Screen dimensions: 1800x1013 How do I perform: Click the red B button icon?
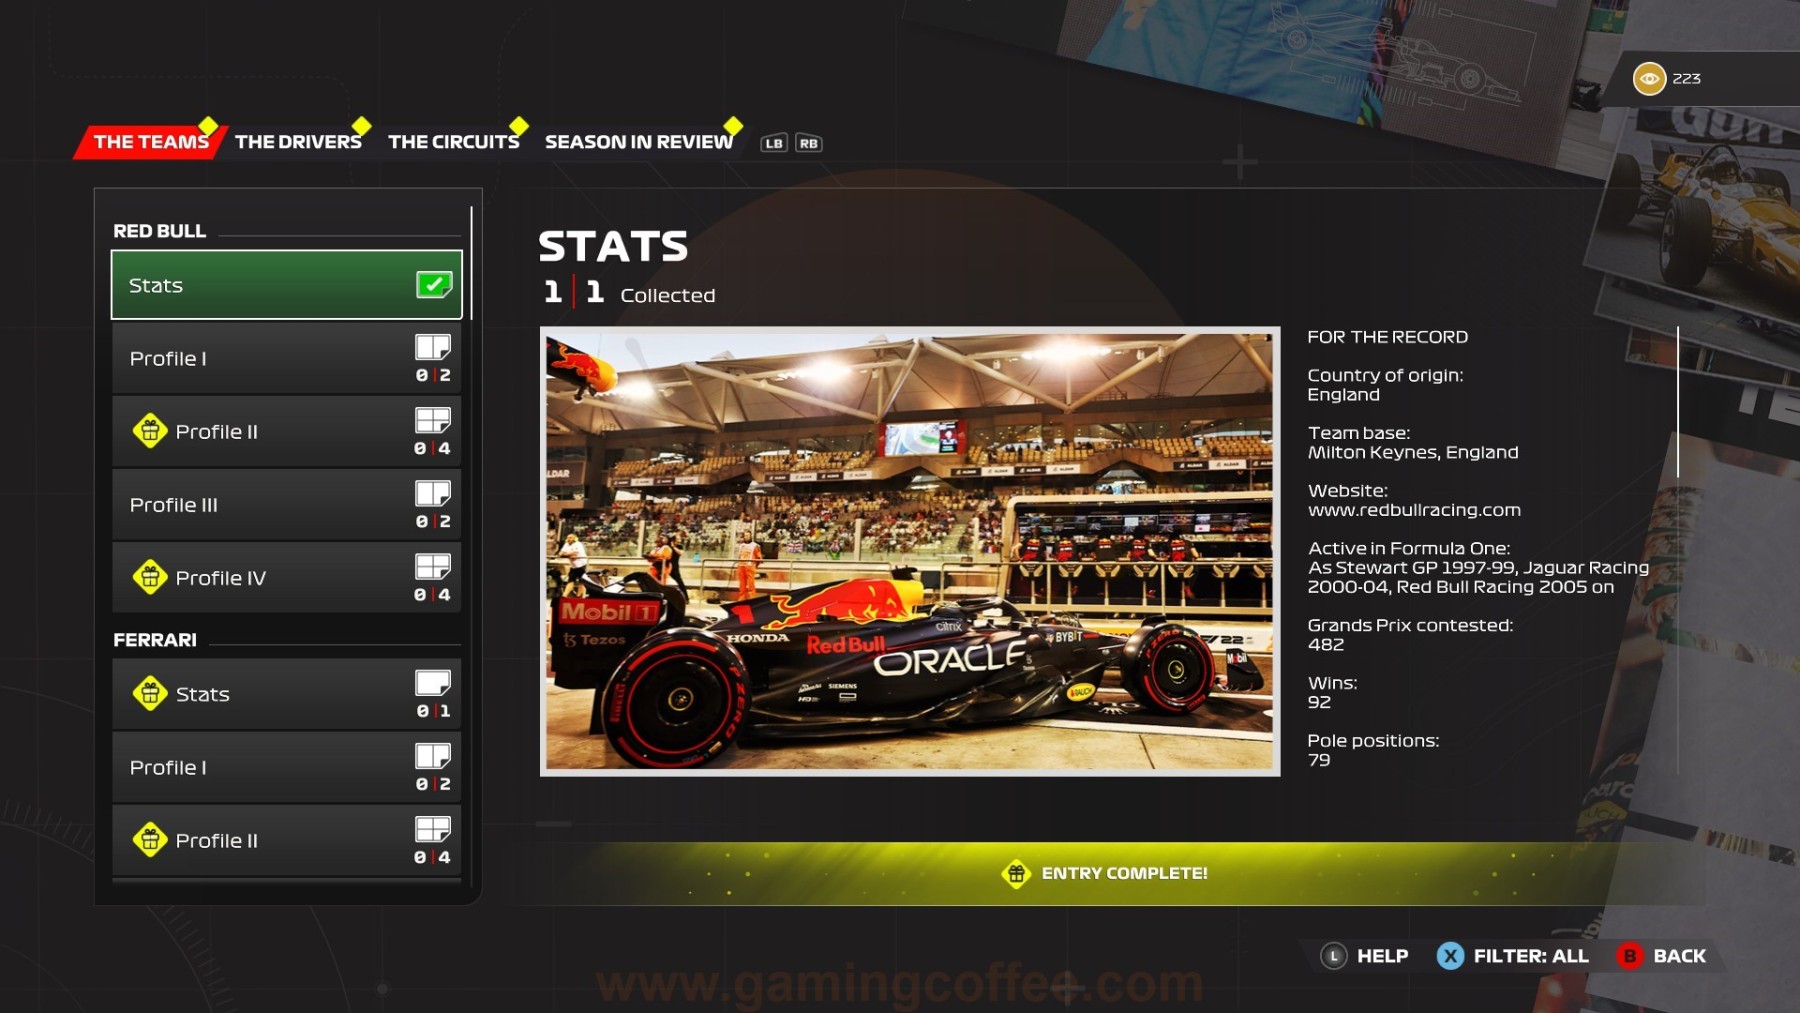click(x=1630, y=956)
